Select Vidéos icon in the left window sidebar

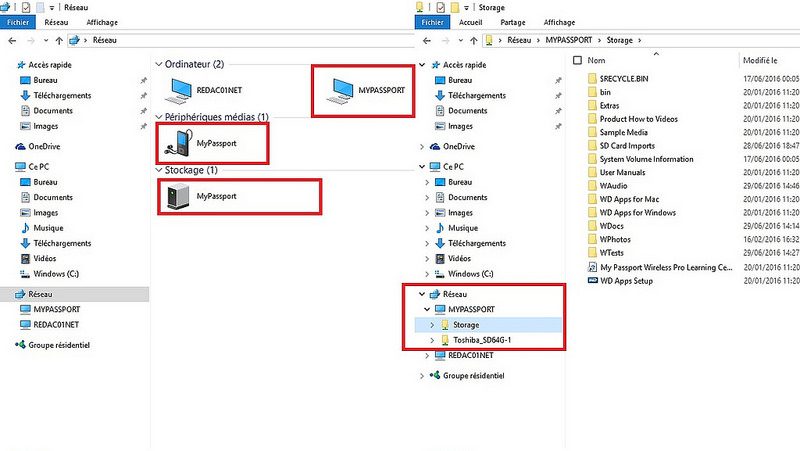pos(26,259)
